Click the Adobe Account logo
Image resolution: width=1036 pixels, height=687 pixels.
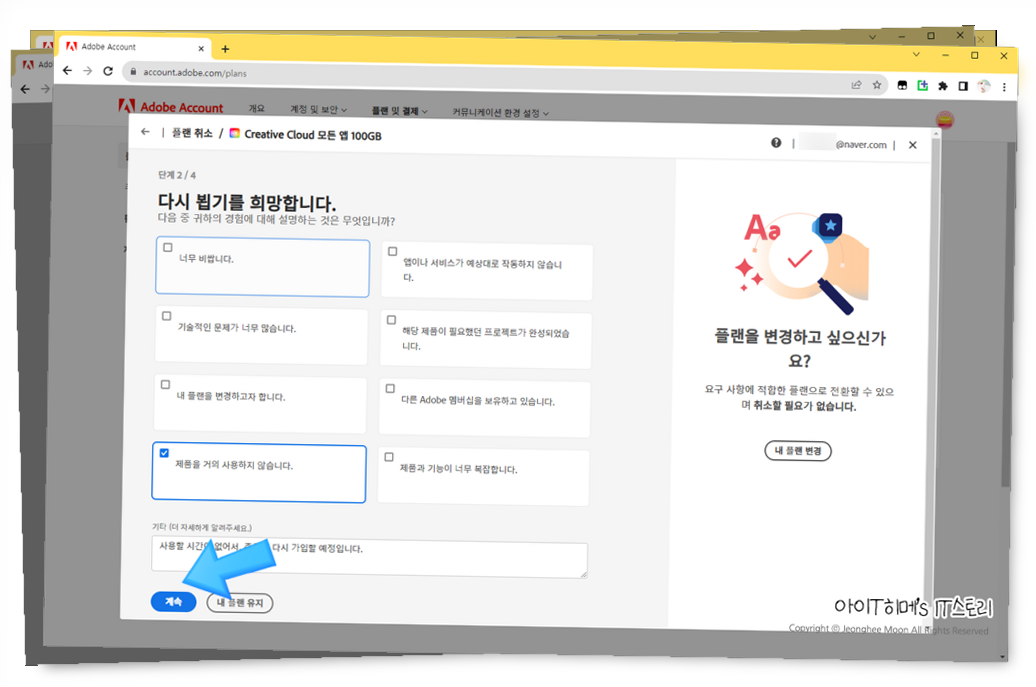(x=170, y=106)
